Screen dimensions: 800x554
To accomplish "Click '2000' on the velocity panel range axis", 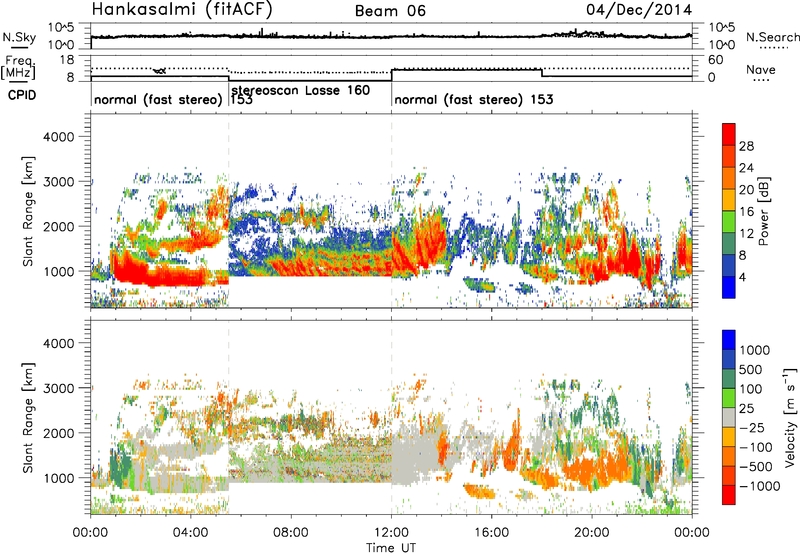I will click(58, 433).
